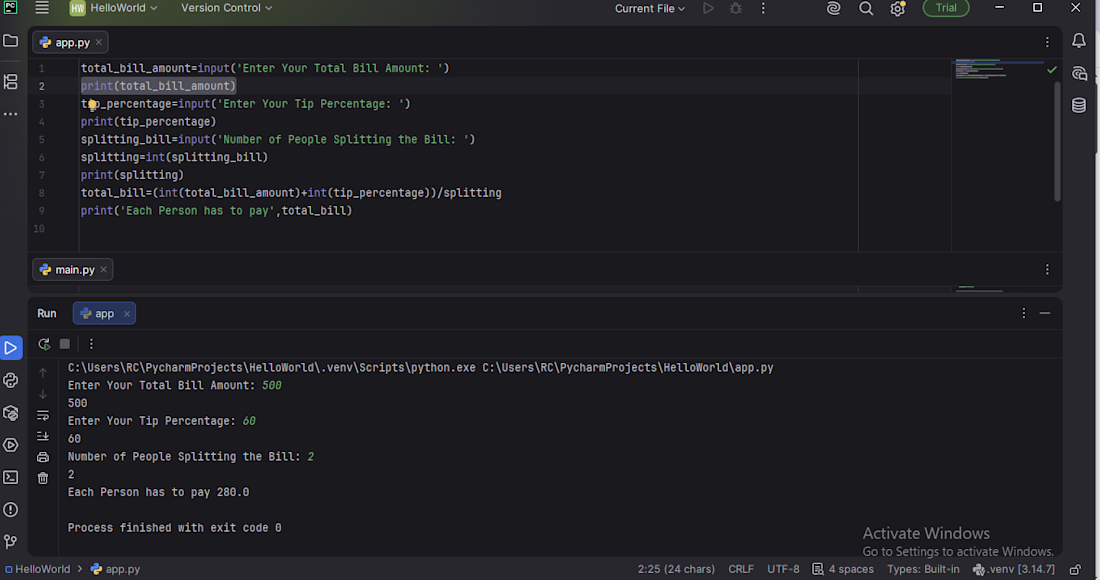Open the main menu hamburger icon

pos(42,8)
